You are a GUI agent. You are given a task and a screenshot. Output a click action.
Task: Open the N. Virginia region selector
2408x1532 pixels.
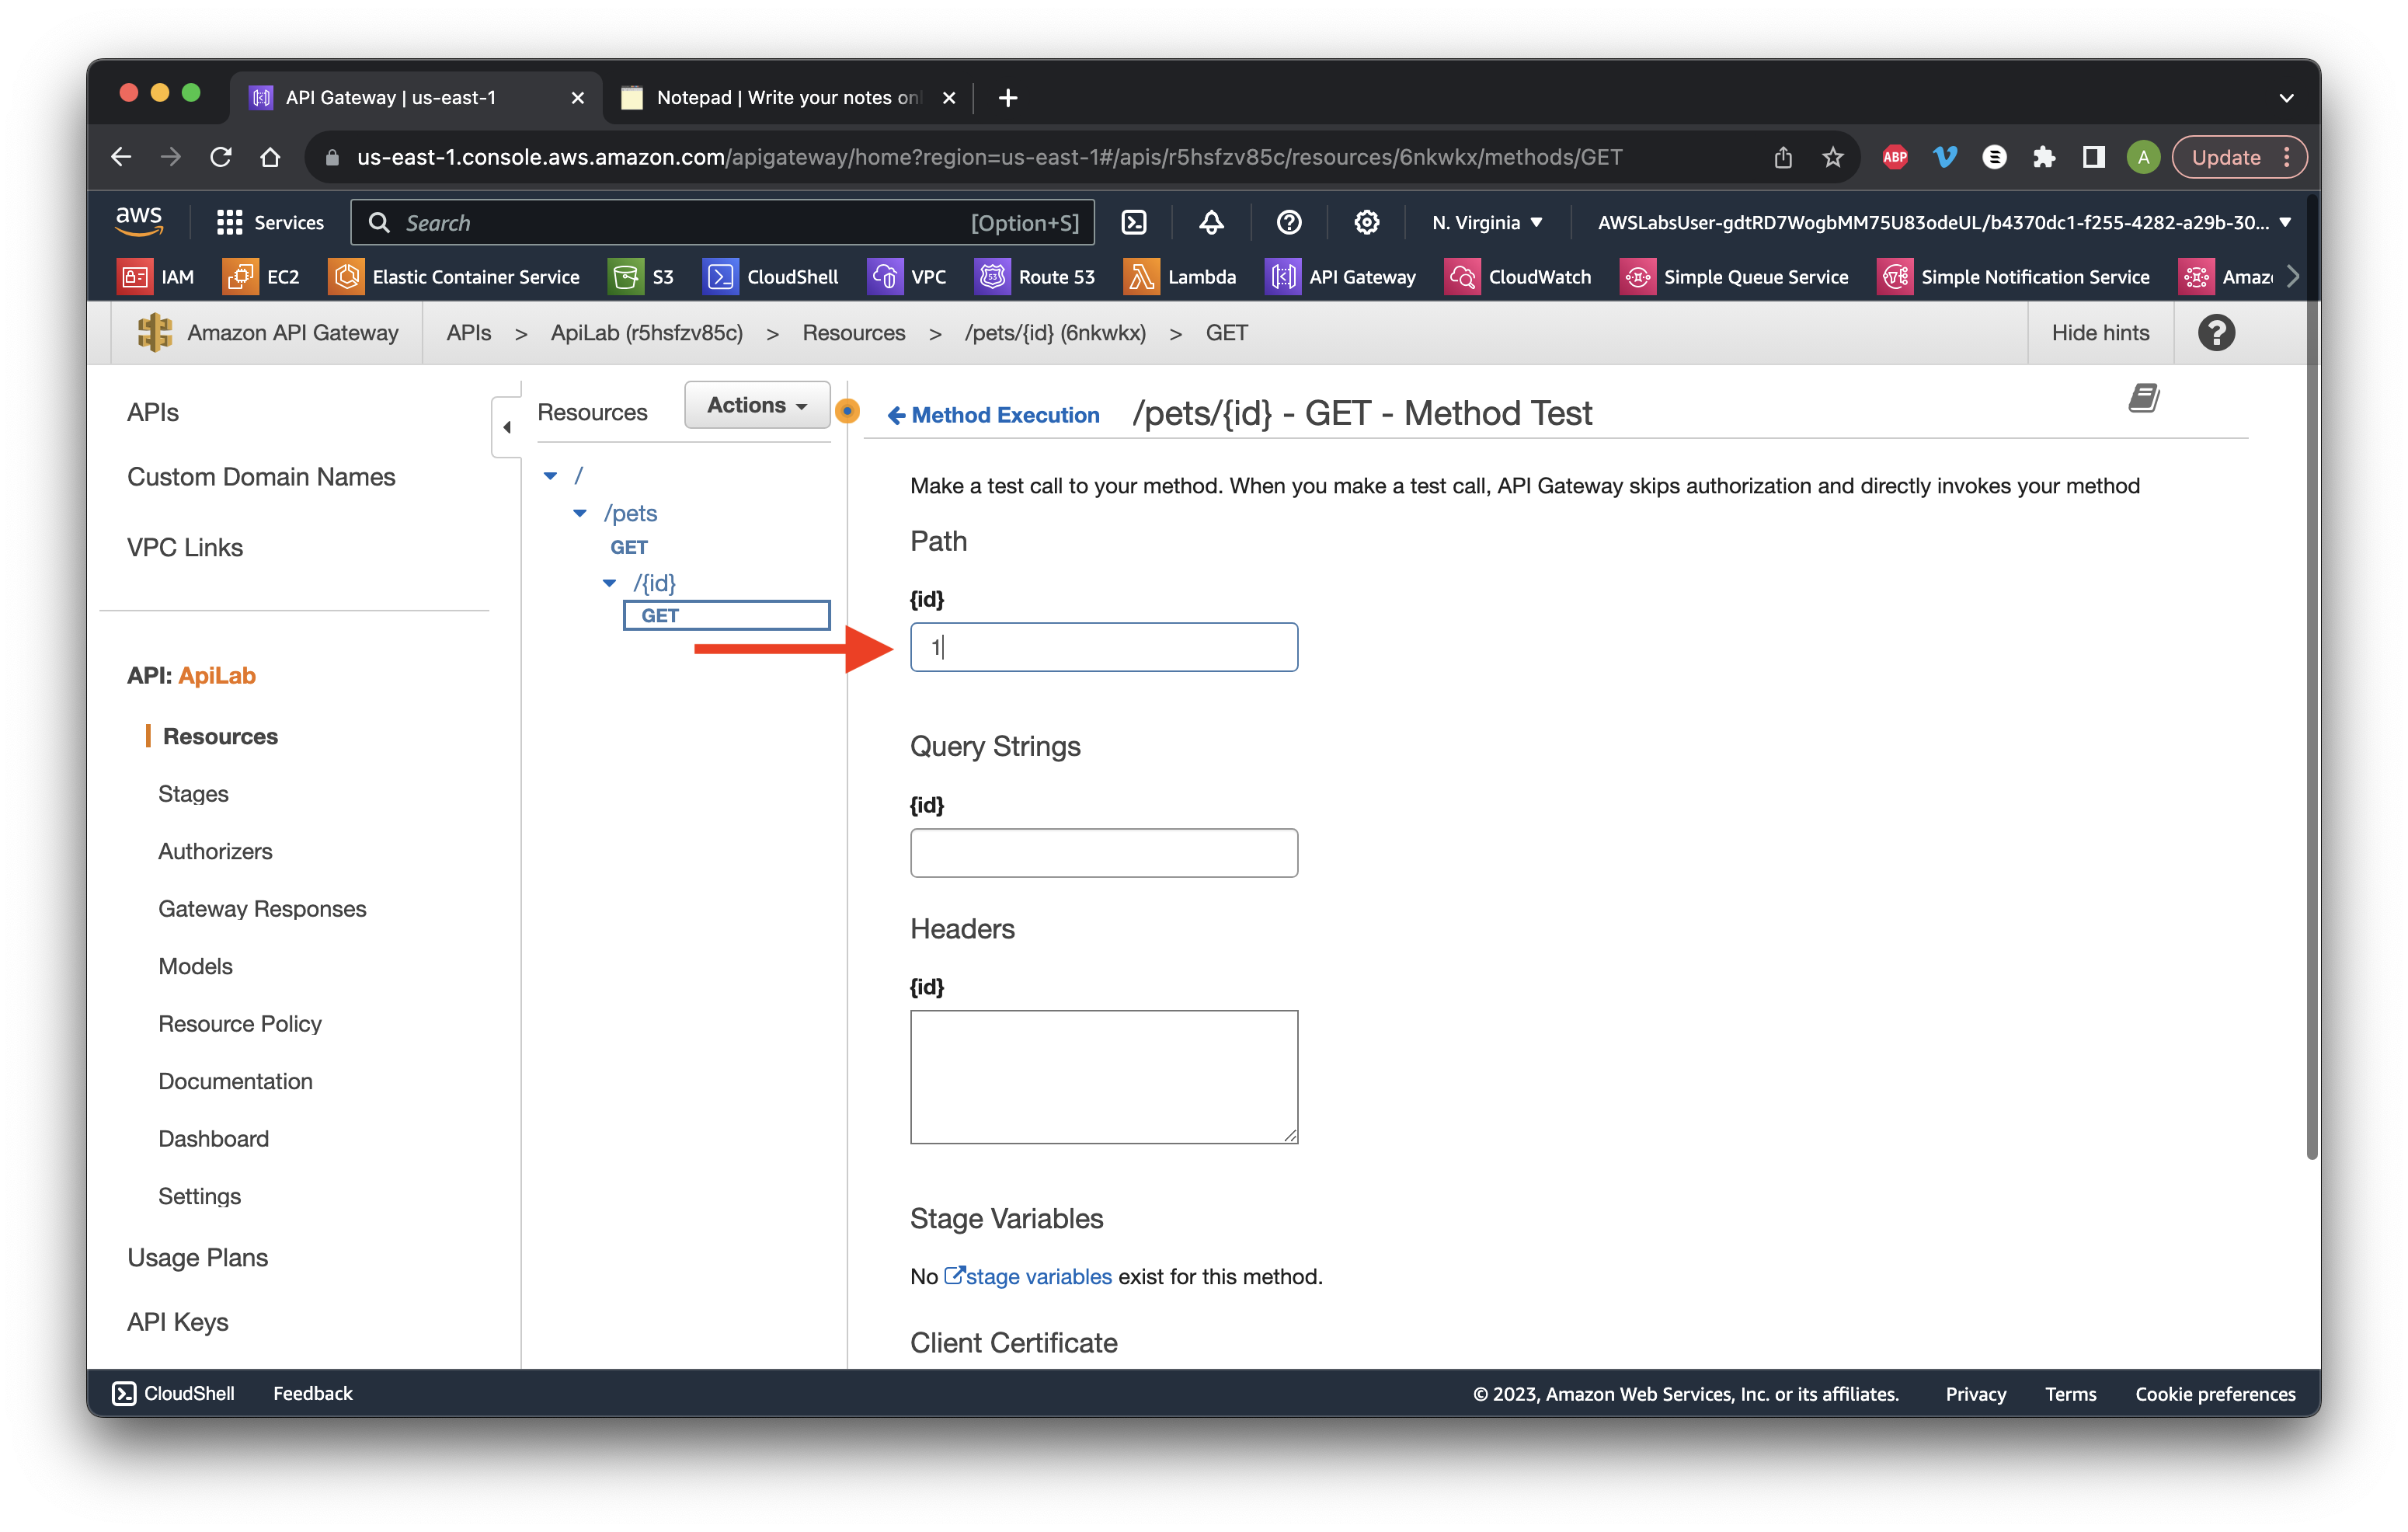tap(1487, 222)
